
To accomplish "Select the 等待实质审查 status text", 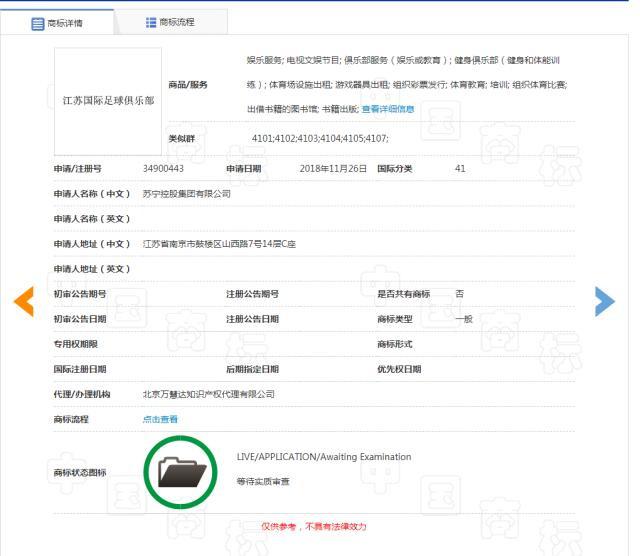I will [263, 481].
